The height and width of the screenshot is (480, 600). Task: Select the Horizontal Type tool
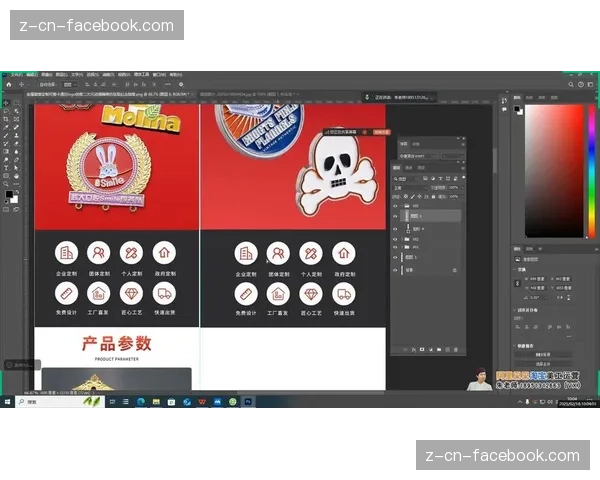click(x=7, y=168)
